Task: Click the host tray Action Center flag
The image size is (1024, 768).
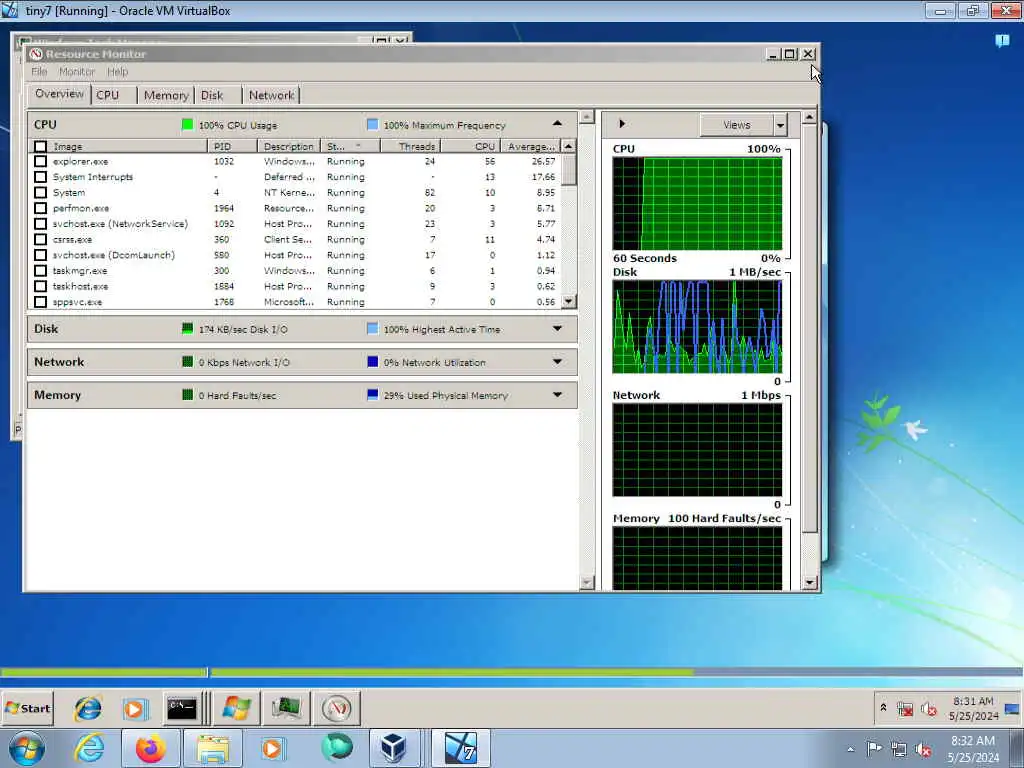Action: pos(874,748)
